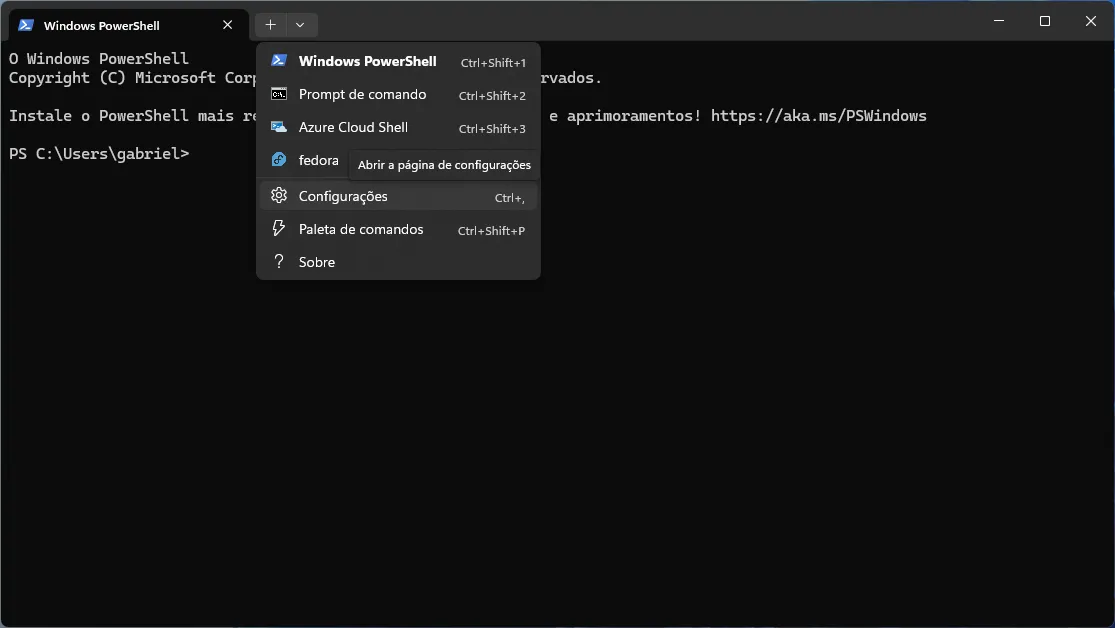Image resolution: width=1115 pixels, height=628 pixels.
Task: Open Configurações settings entry
Action: pos(398,196)
